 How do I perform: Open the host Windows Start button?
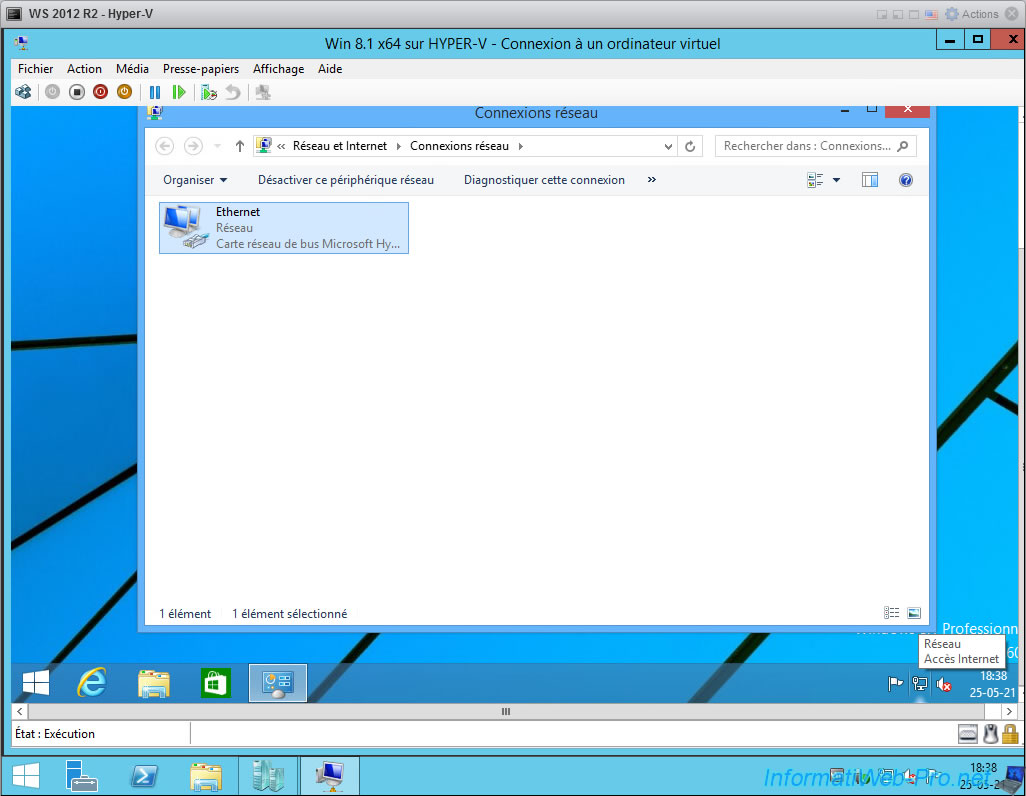26,776
